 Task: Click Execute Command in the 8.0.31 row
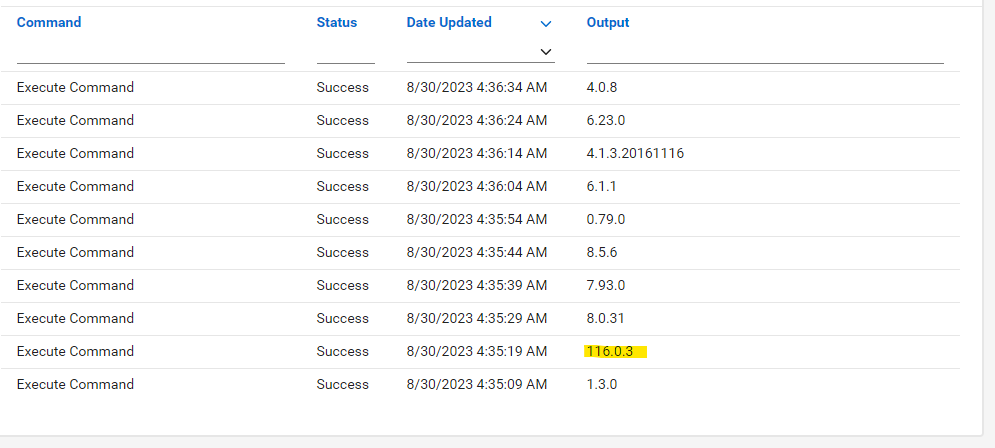coord(75,318)
